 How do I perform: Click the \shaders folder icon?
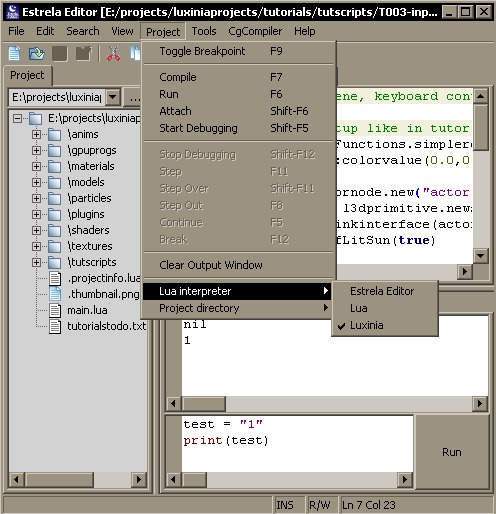(54, 230)
